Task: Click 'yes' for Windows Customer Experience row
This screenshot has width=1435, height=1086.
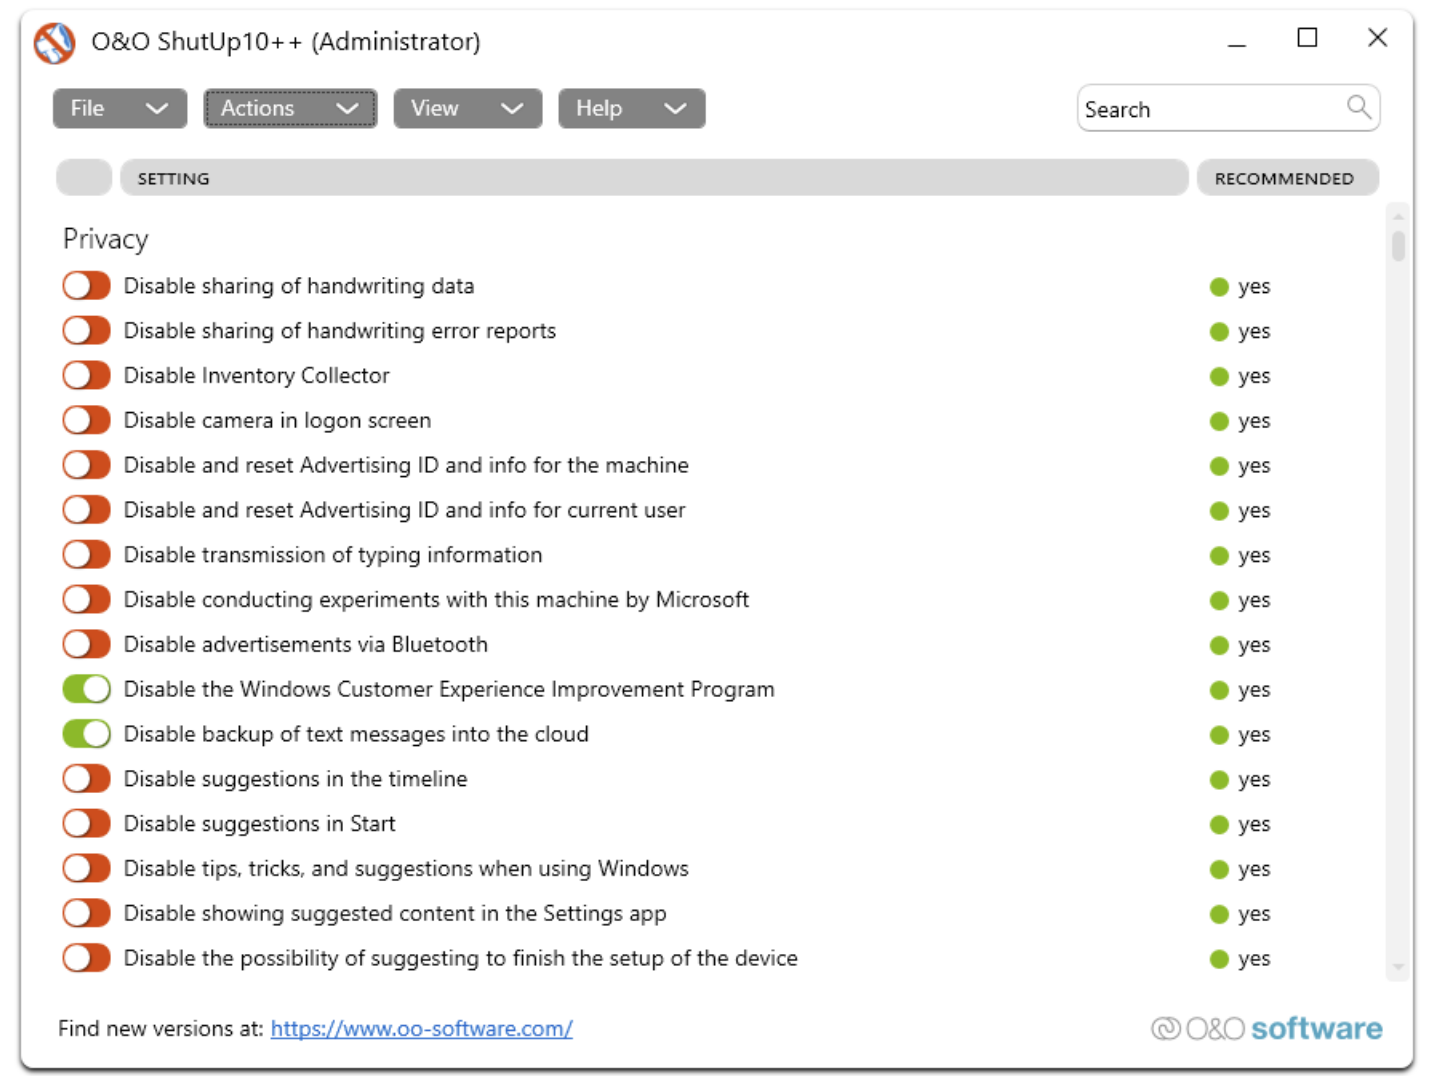Action: [x=1254, y=691]
